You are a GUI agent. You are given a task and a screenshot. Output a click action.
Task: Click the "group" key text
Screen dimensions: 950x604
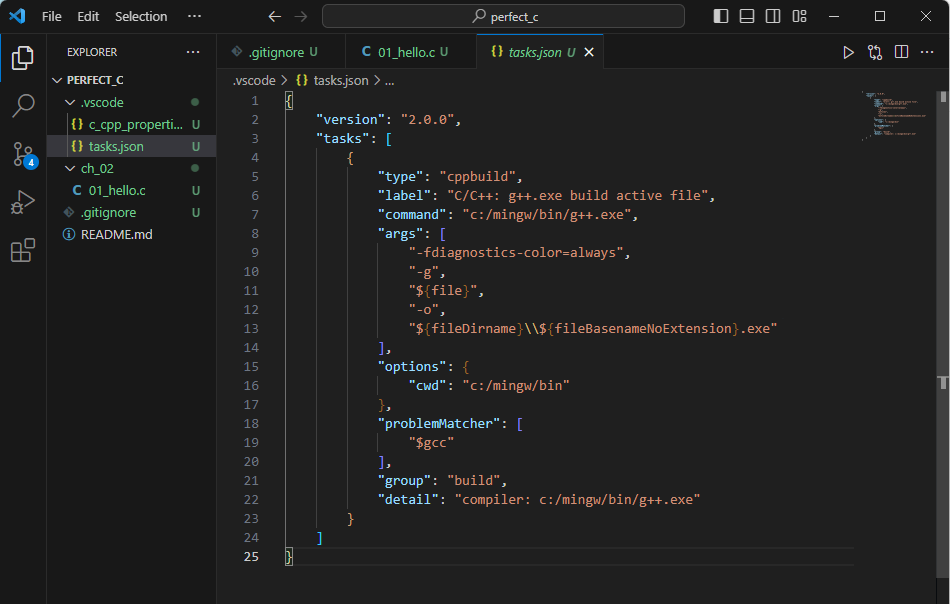click(404, 480)
